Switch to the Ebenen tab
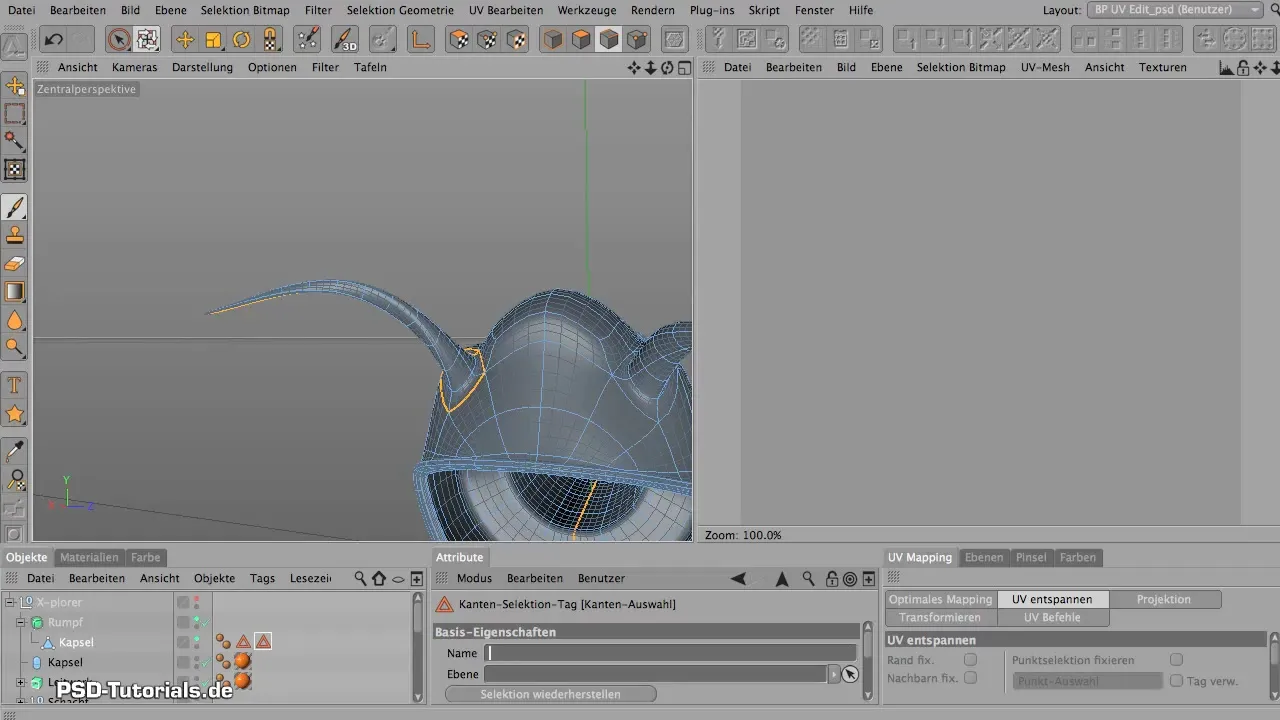This screenshot has width=1280, height=720. tap(983, 557)
